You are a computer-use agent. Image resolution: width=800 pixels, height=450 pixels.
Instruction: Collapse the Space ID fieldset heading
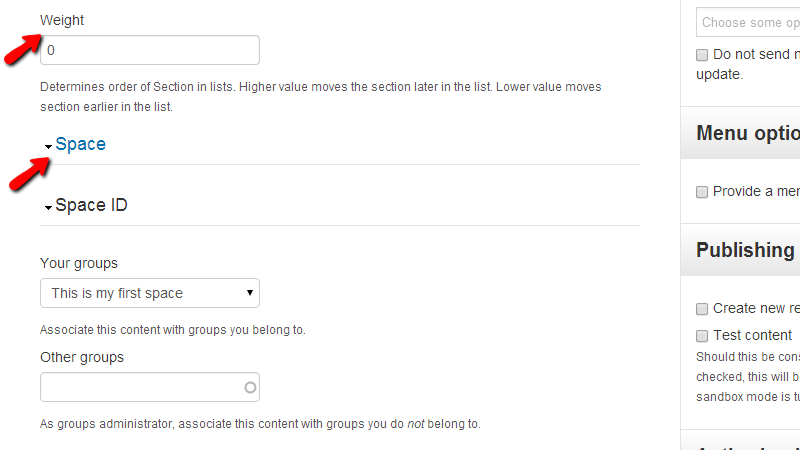coord(91,205)
